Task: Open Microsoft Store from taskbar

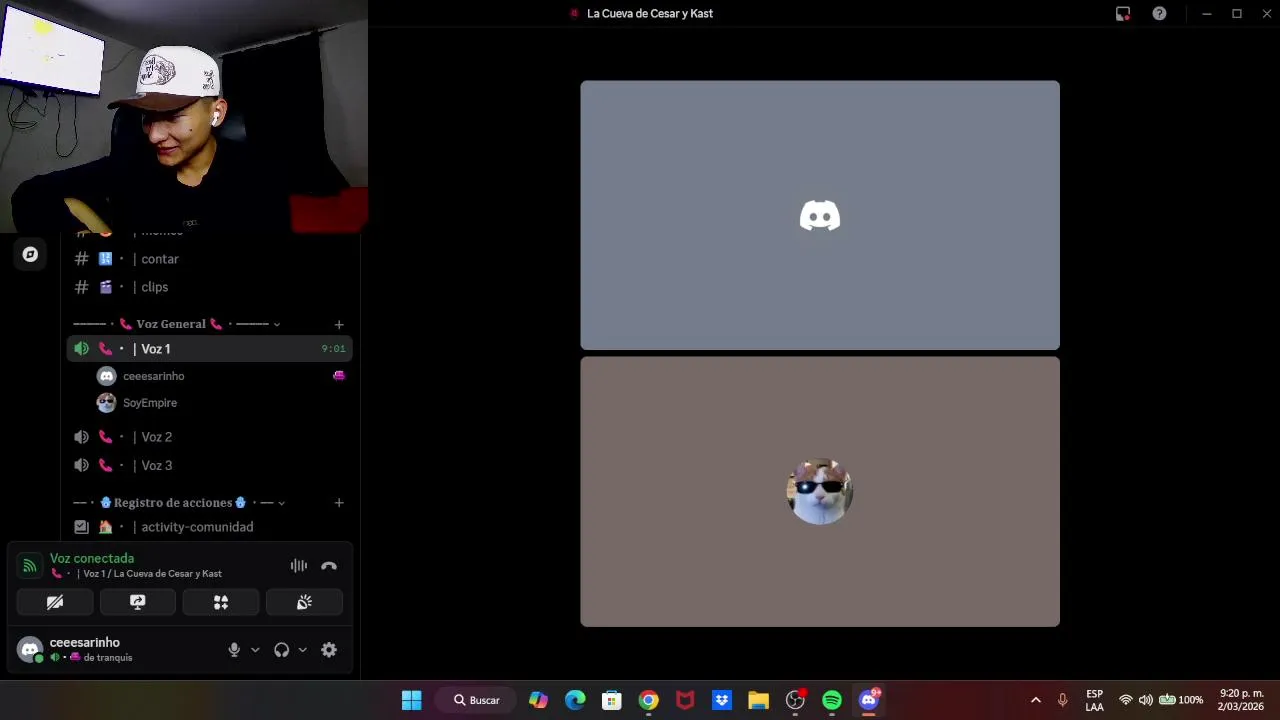Action: (x=612, y=700)
